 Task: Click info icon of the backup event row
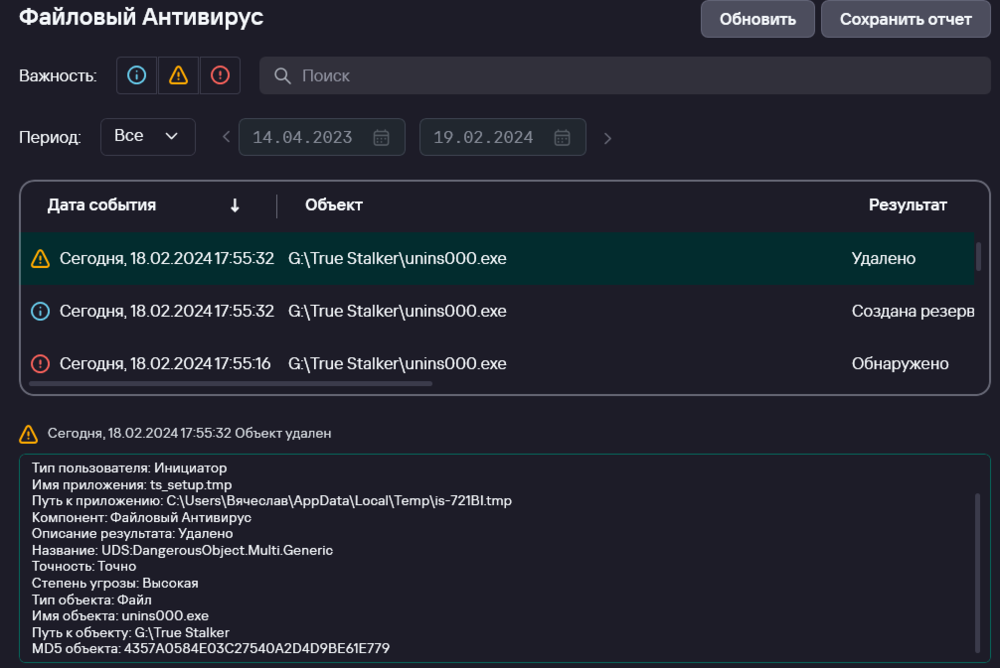(40, 312)
